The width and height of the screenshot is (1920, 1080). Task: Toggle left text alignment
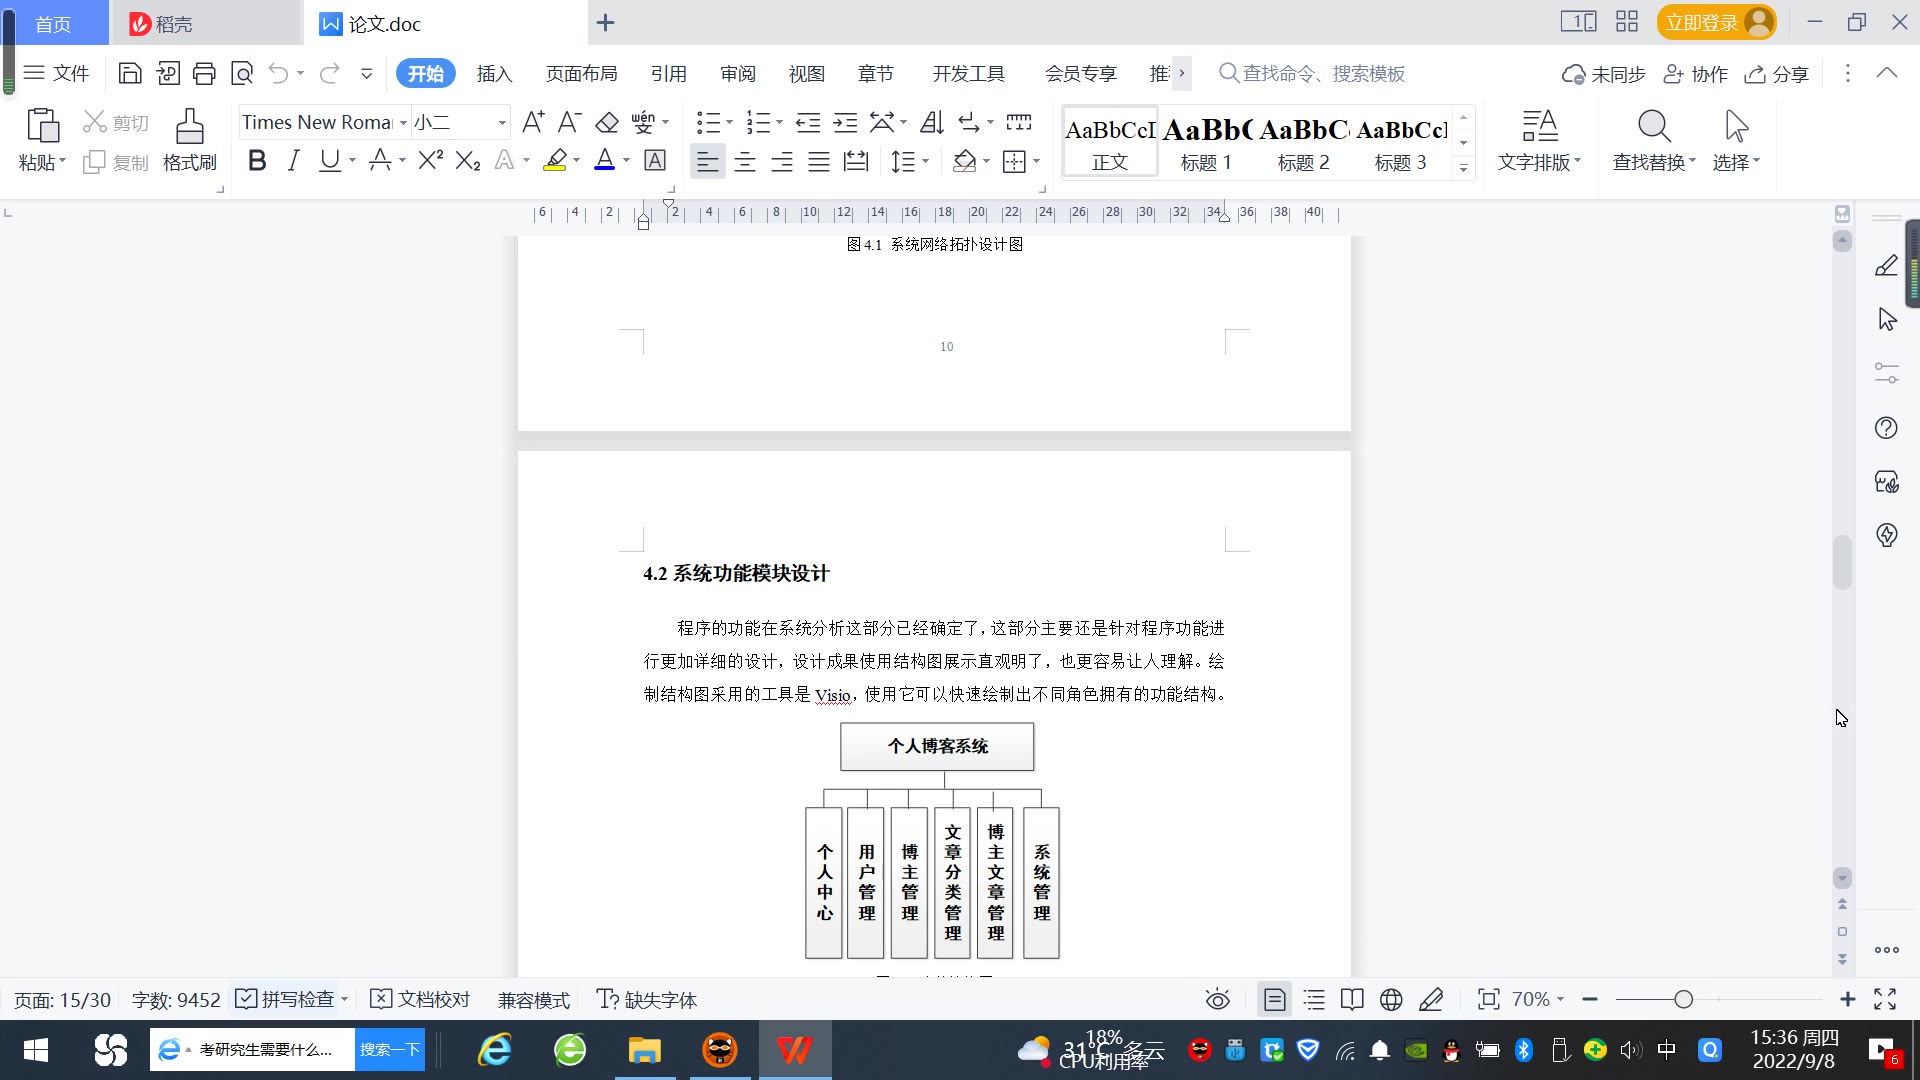[x=708, y=161]
